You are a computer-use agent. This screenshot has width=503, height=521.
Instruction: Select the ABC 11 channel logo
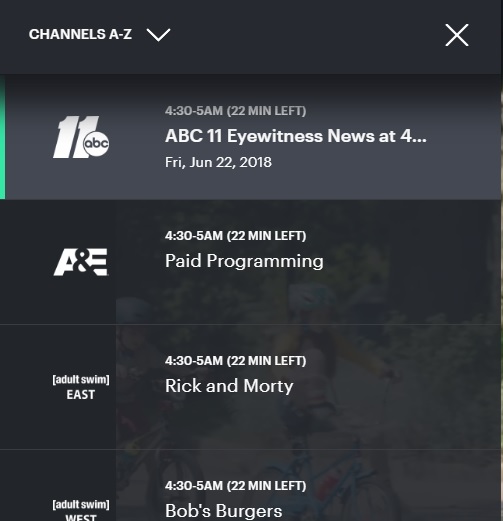pos(81,137)
